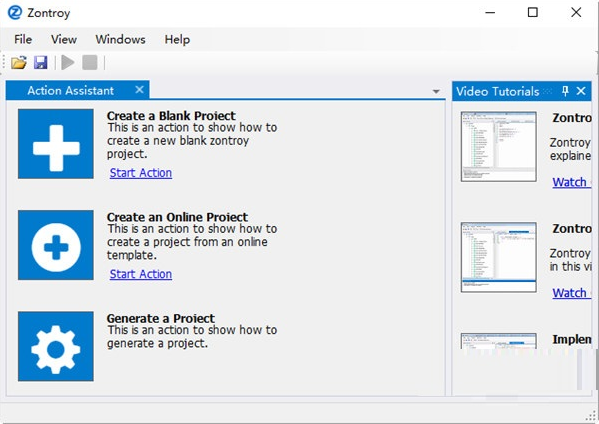The image size is (599, 424).
Task: Click the Generate a Project gear icon
Action: (56, 346)
